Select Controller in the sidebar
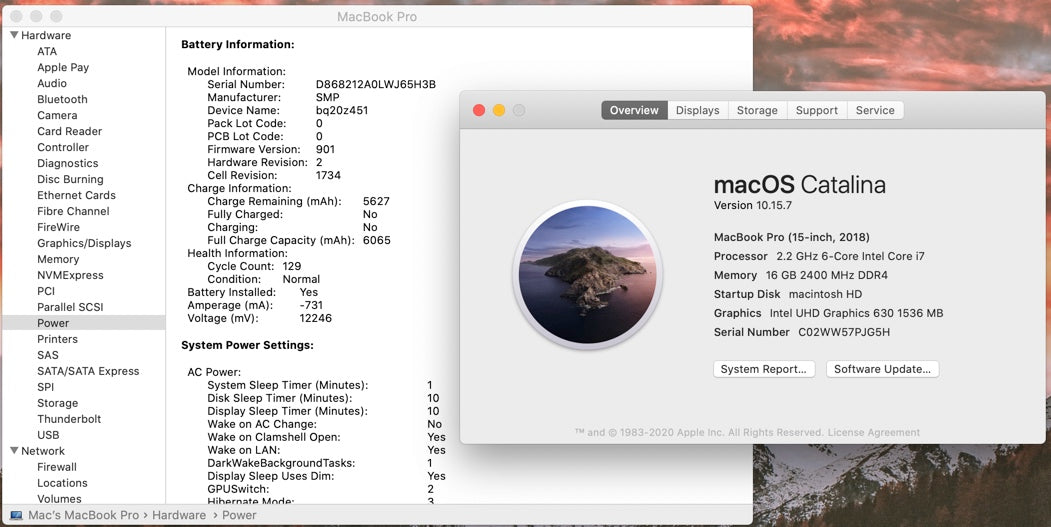 [63, 148]
